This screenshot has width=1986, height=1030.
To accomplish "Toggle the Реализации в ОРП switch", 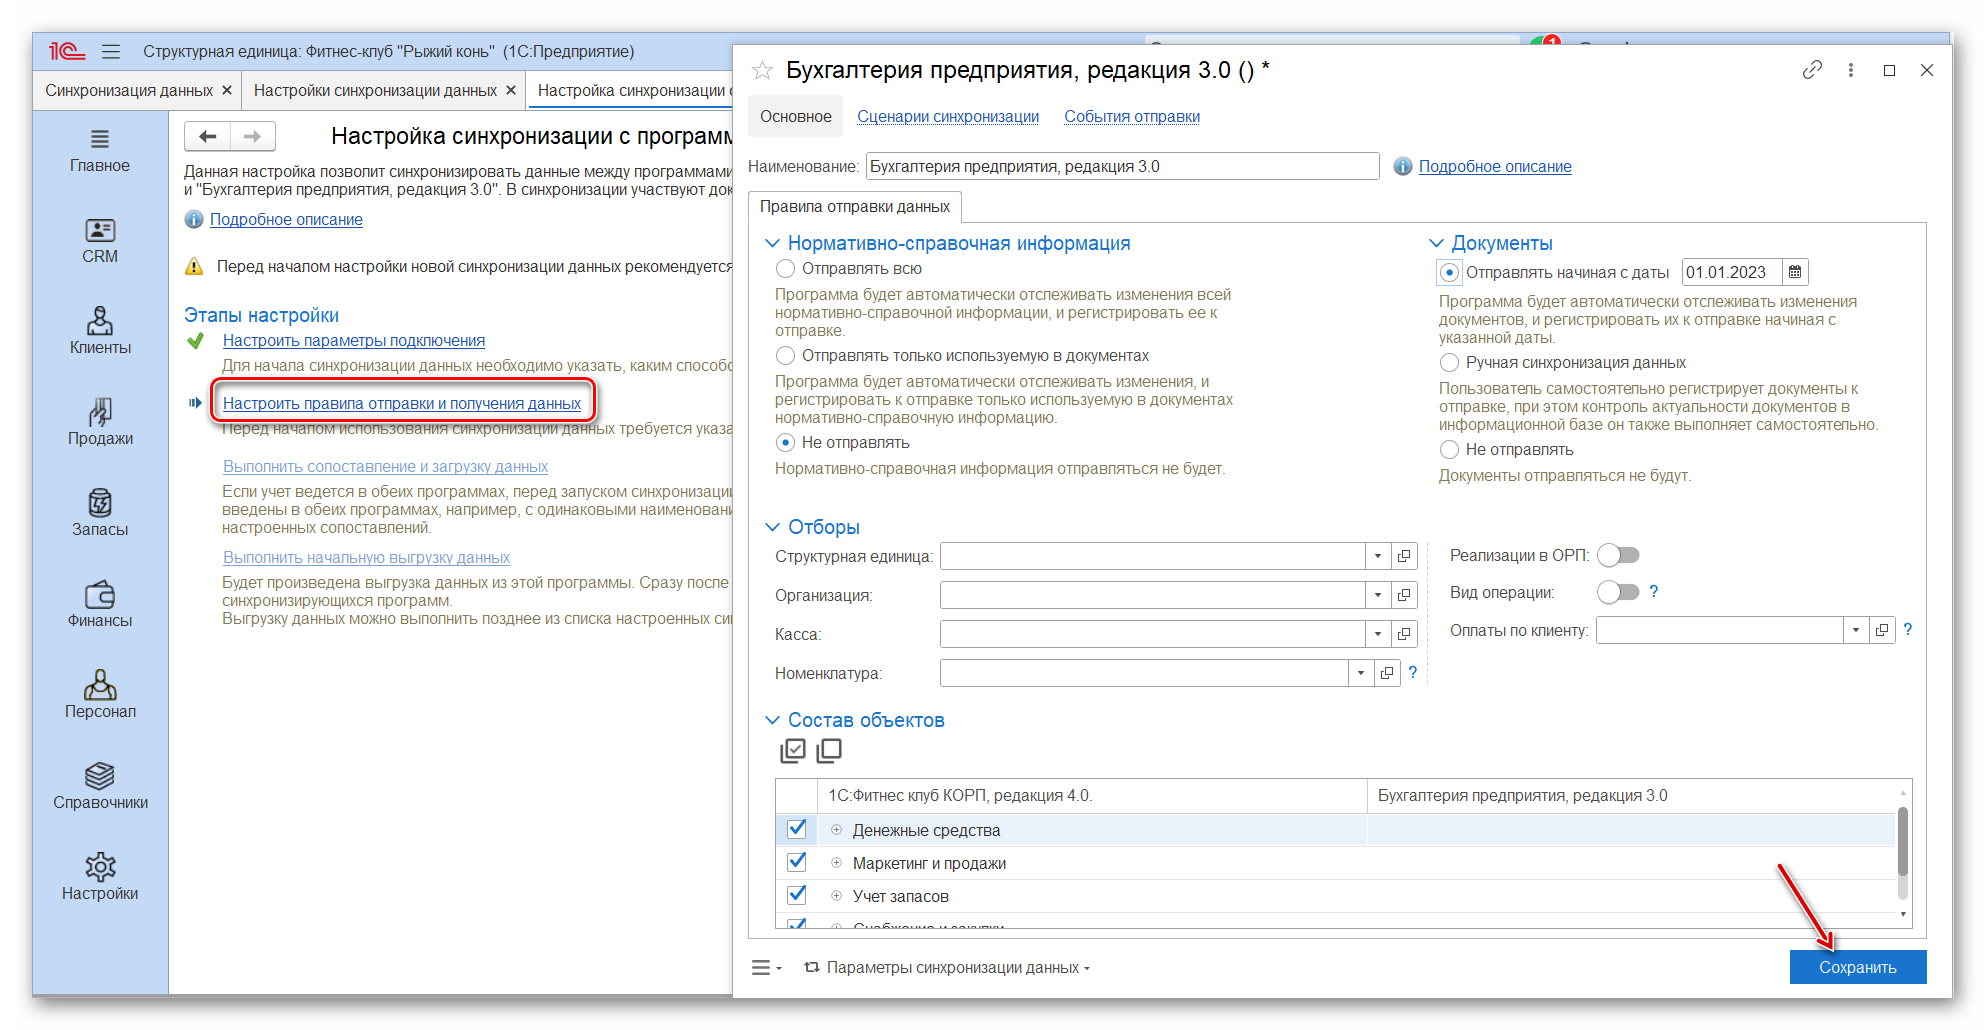I will pyautogui.click(x=1618, y=555).
